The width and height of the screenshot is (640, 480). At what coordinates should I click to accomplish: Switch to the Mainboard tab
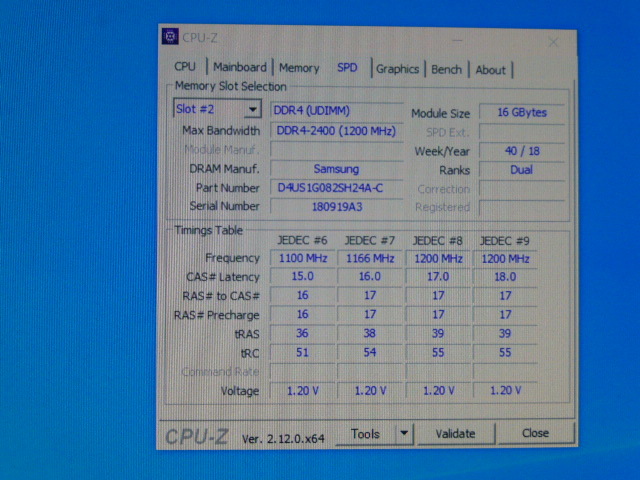(x=240, y=67)
